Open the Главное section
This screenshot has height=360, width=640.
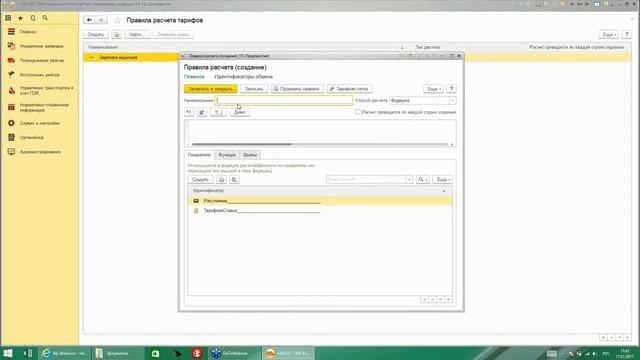pyautogui.click(x=28, y=32)
